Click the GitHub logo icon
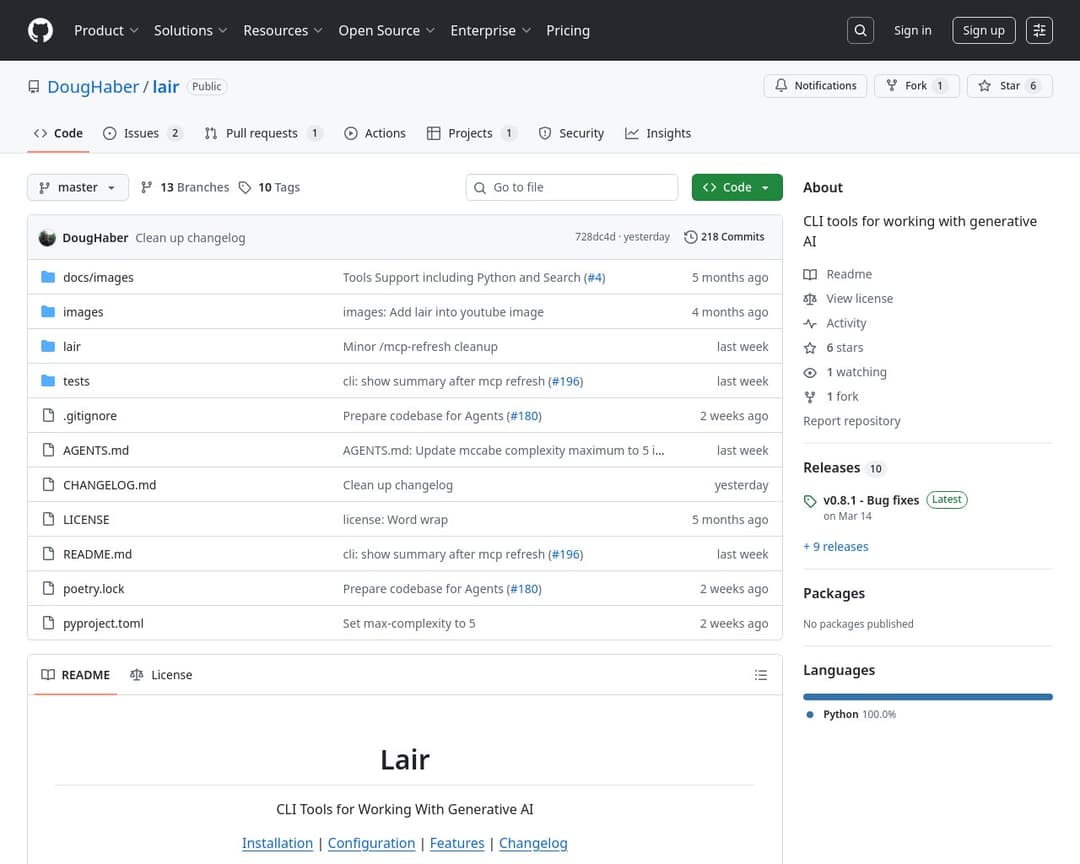The height and width of the screenshot is (864, 1080). click(40, 30)
